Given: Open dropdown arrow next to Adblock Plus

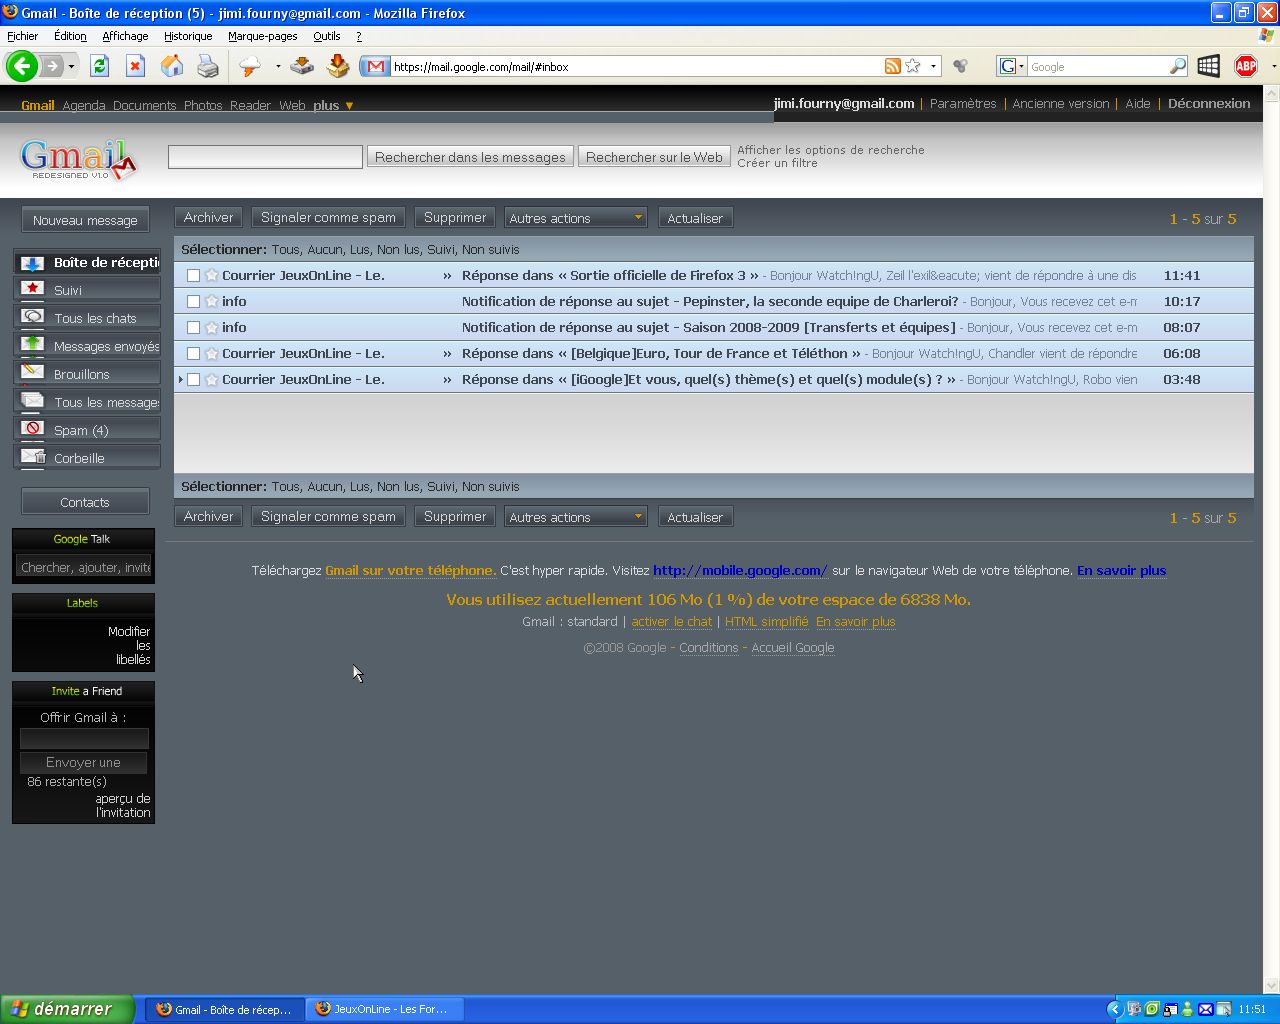Looking at the screenshot, I should point(1273,66).
